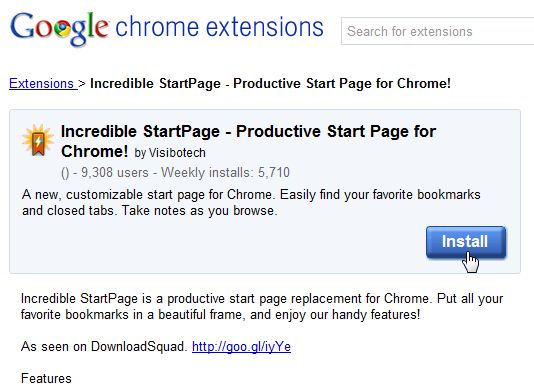Image resolution: width=534 pixels, height=388 pixels.
Task: Click the Chrome ball in Google logo
Action: (63, 30)
